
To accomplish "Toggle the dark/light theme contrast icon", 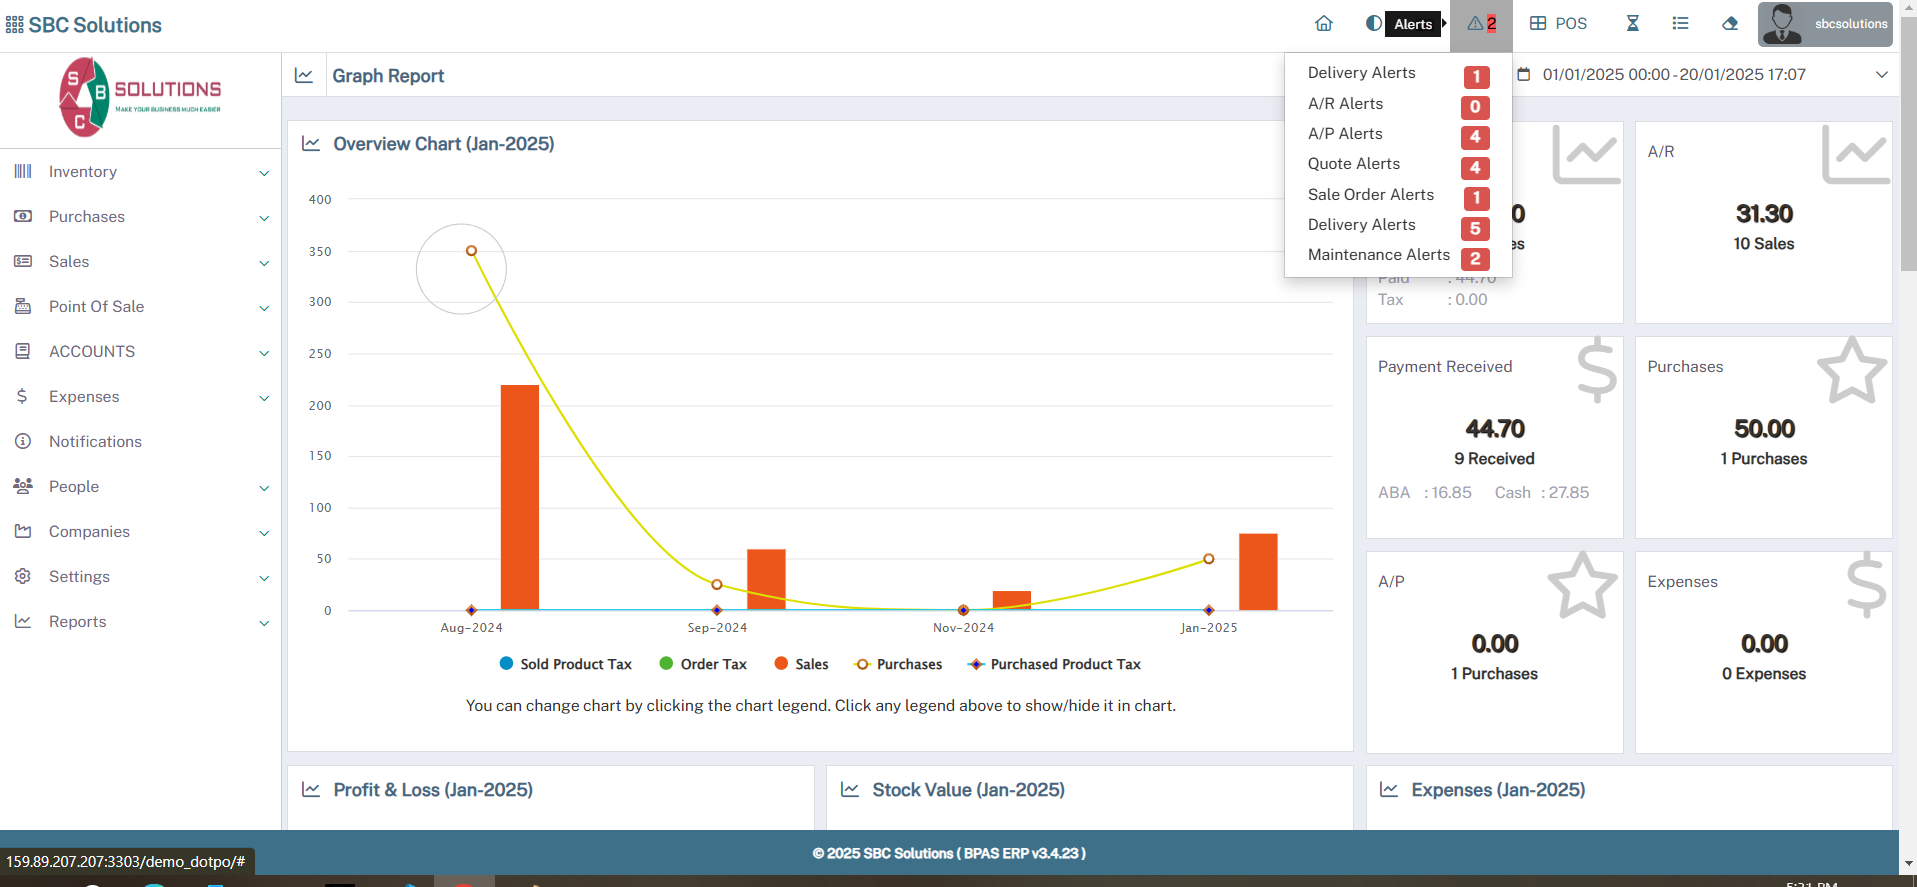I will 1374,24.
